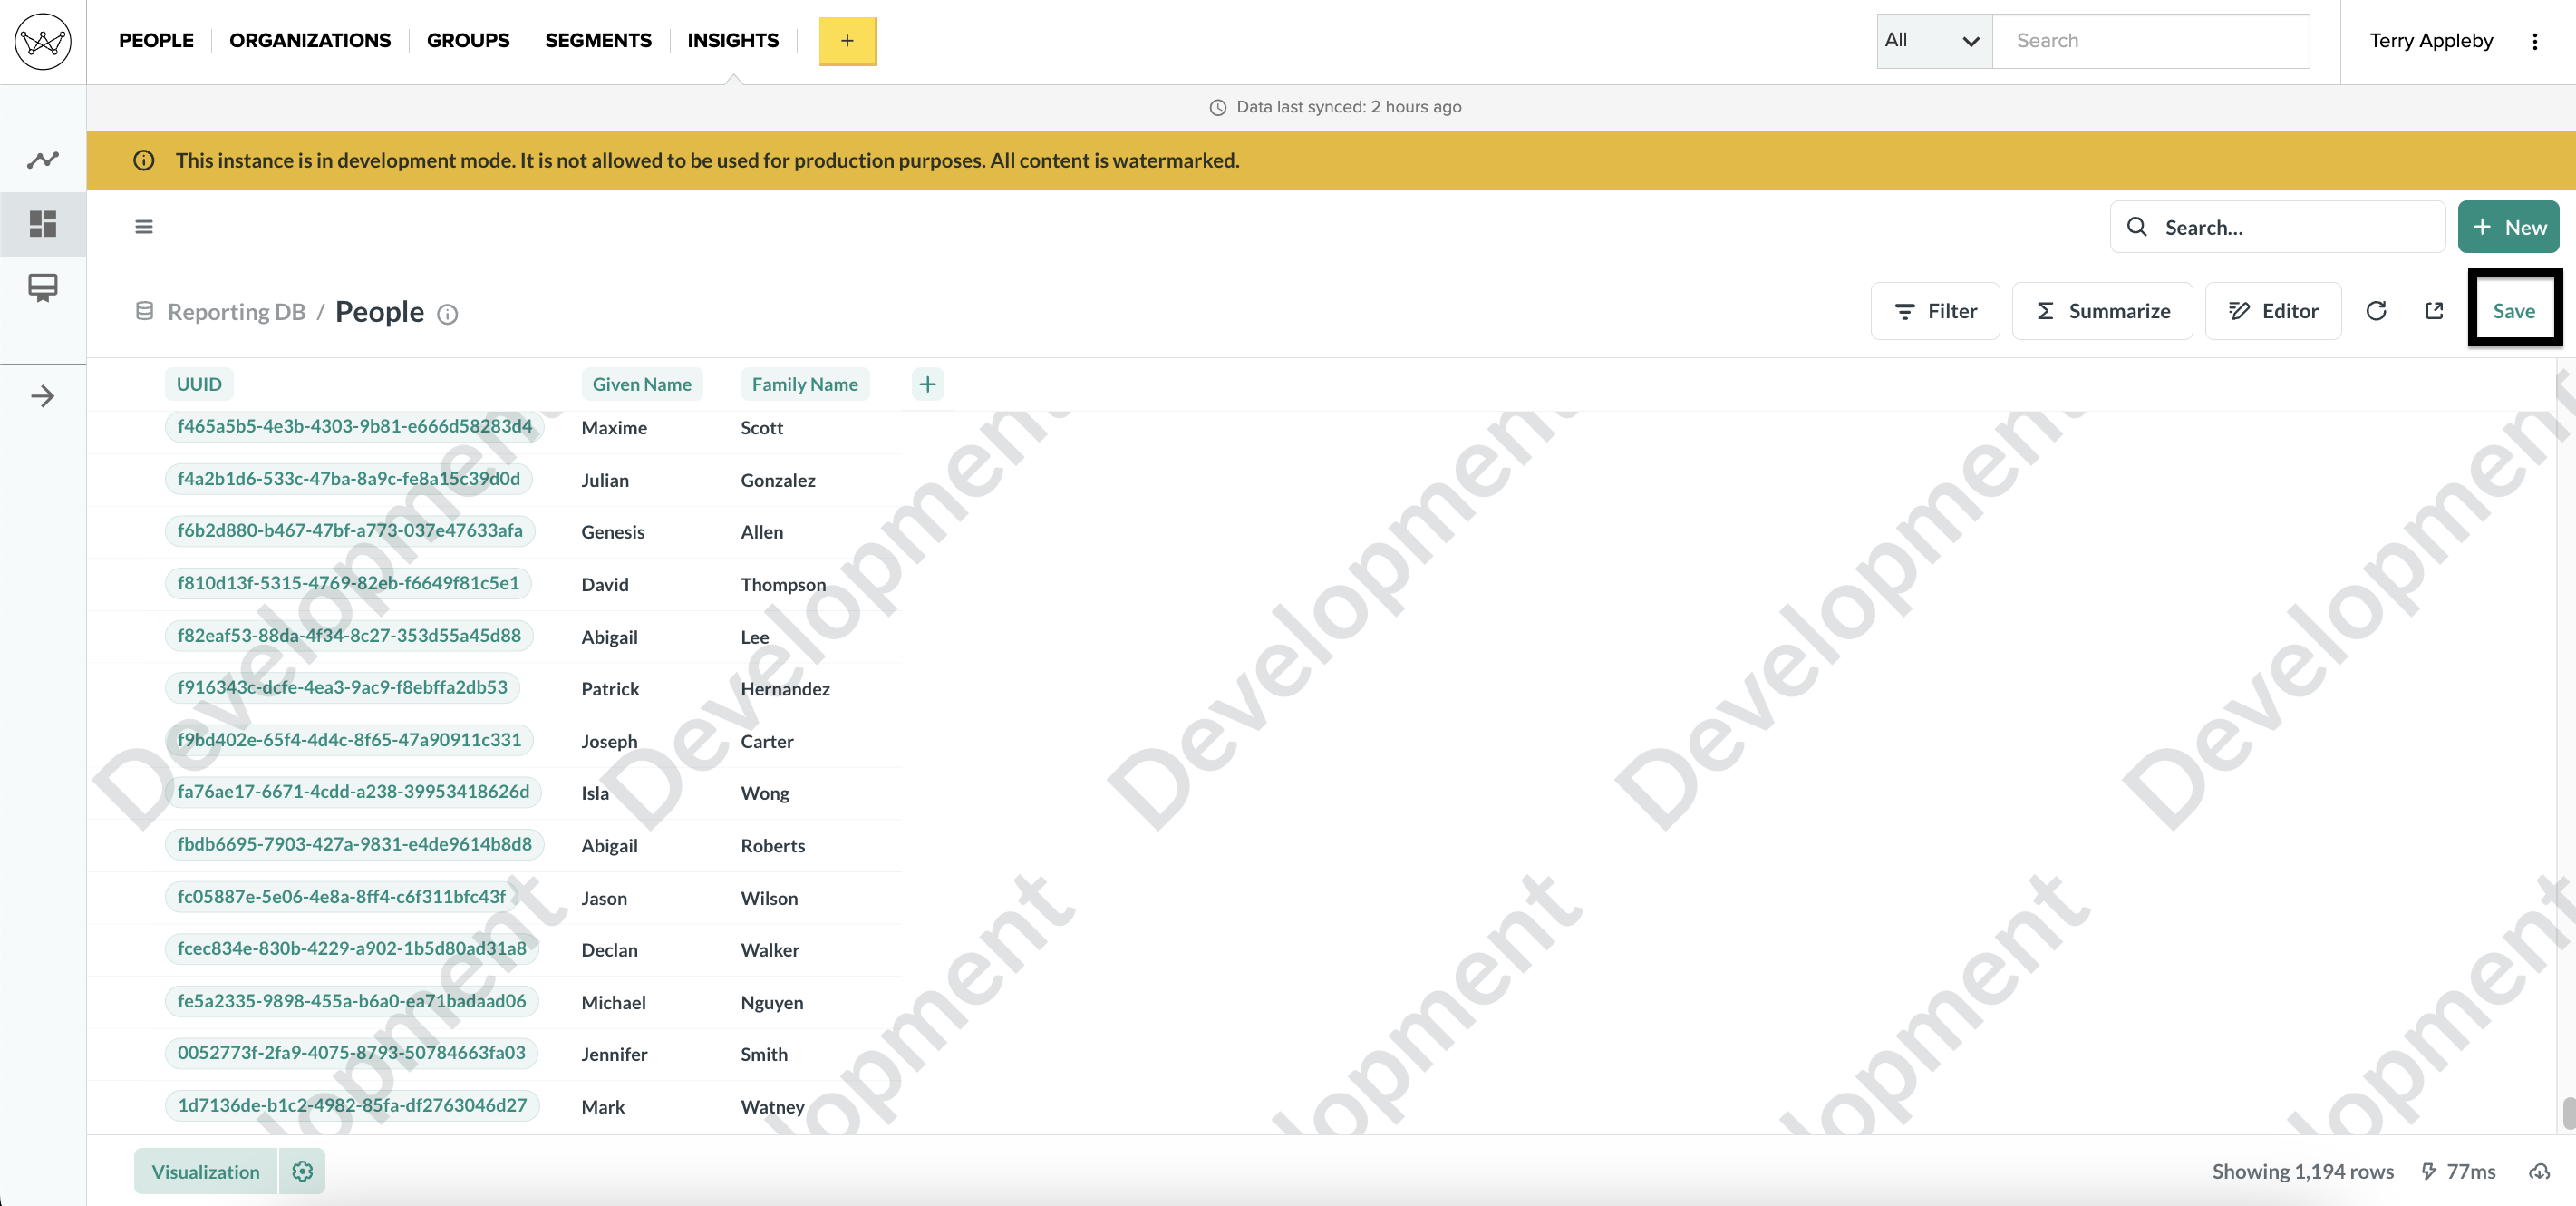
Task: Add a column with plus icon
Action: pos(927,384)
